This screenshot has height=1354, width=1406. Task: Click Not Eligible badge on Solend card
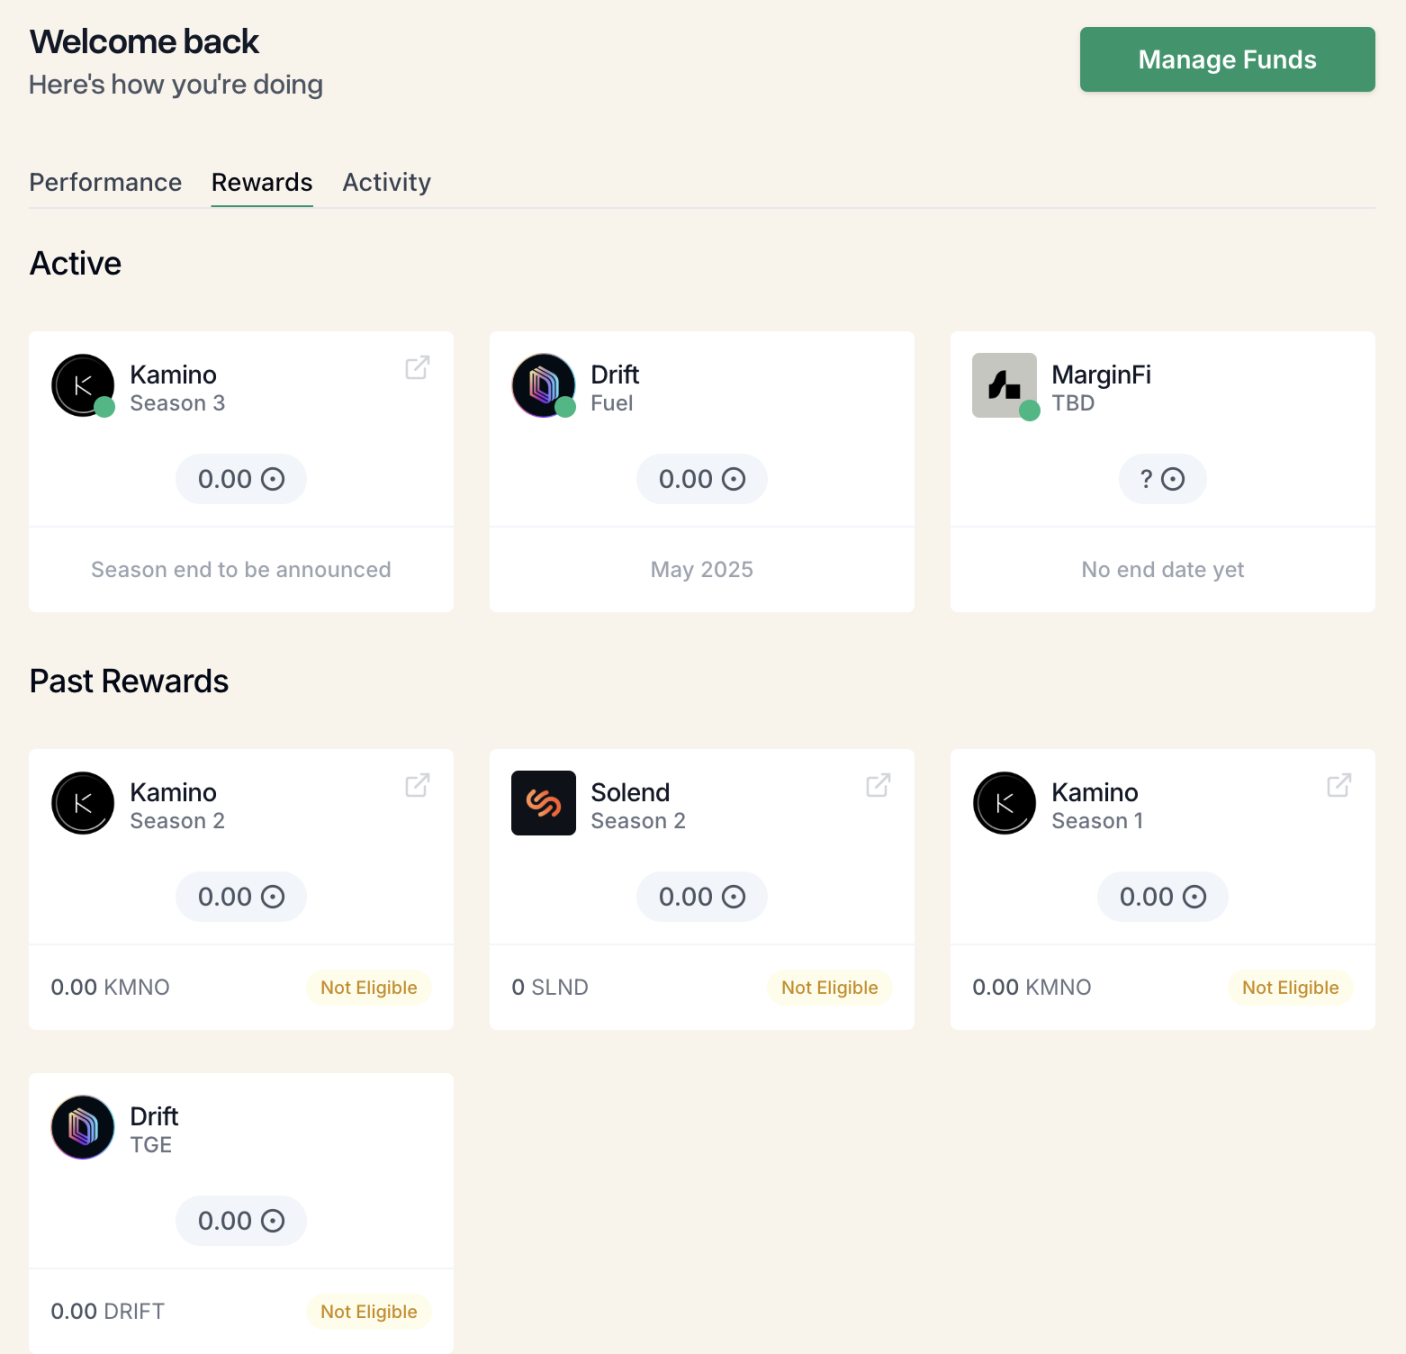(x=829, y=988)
